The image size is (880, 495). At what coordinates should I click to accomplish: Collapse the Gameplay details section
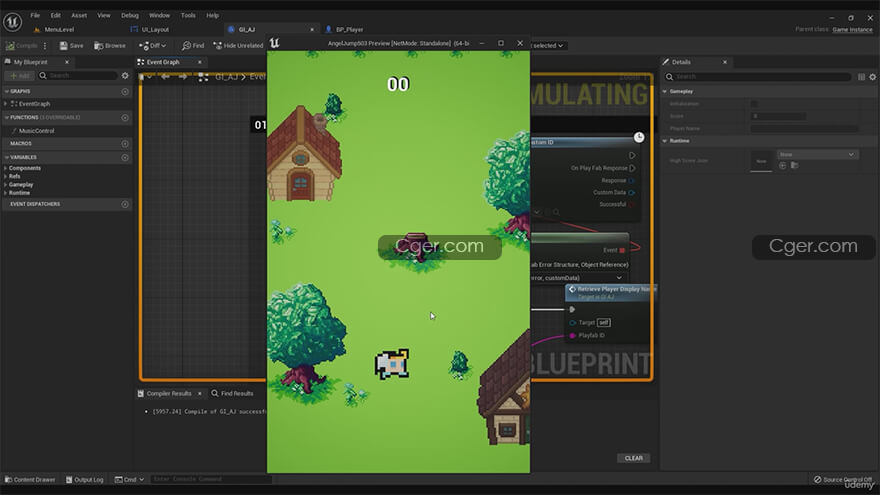(665, 91)
